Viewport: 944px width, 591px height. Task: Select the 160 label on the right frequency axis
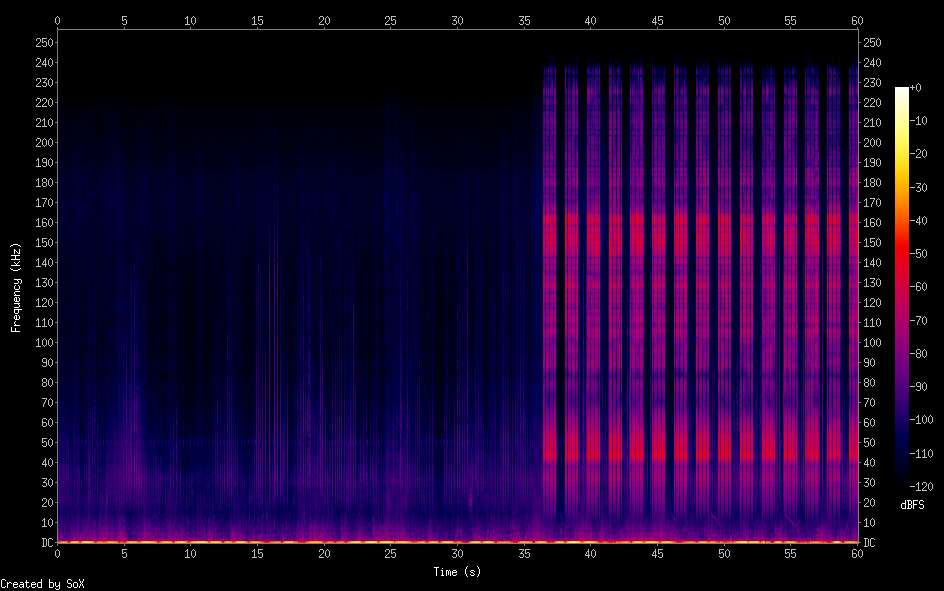tap(871, 223)
